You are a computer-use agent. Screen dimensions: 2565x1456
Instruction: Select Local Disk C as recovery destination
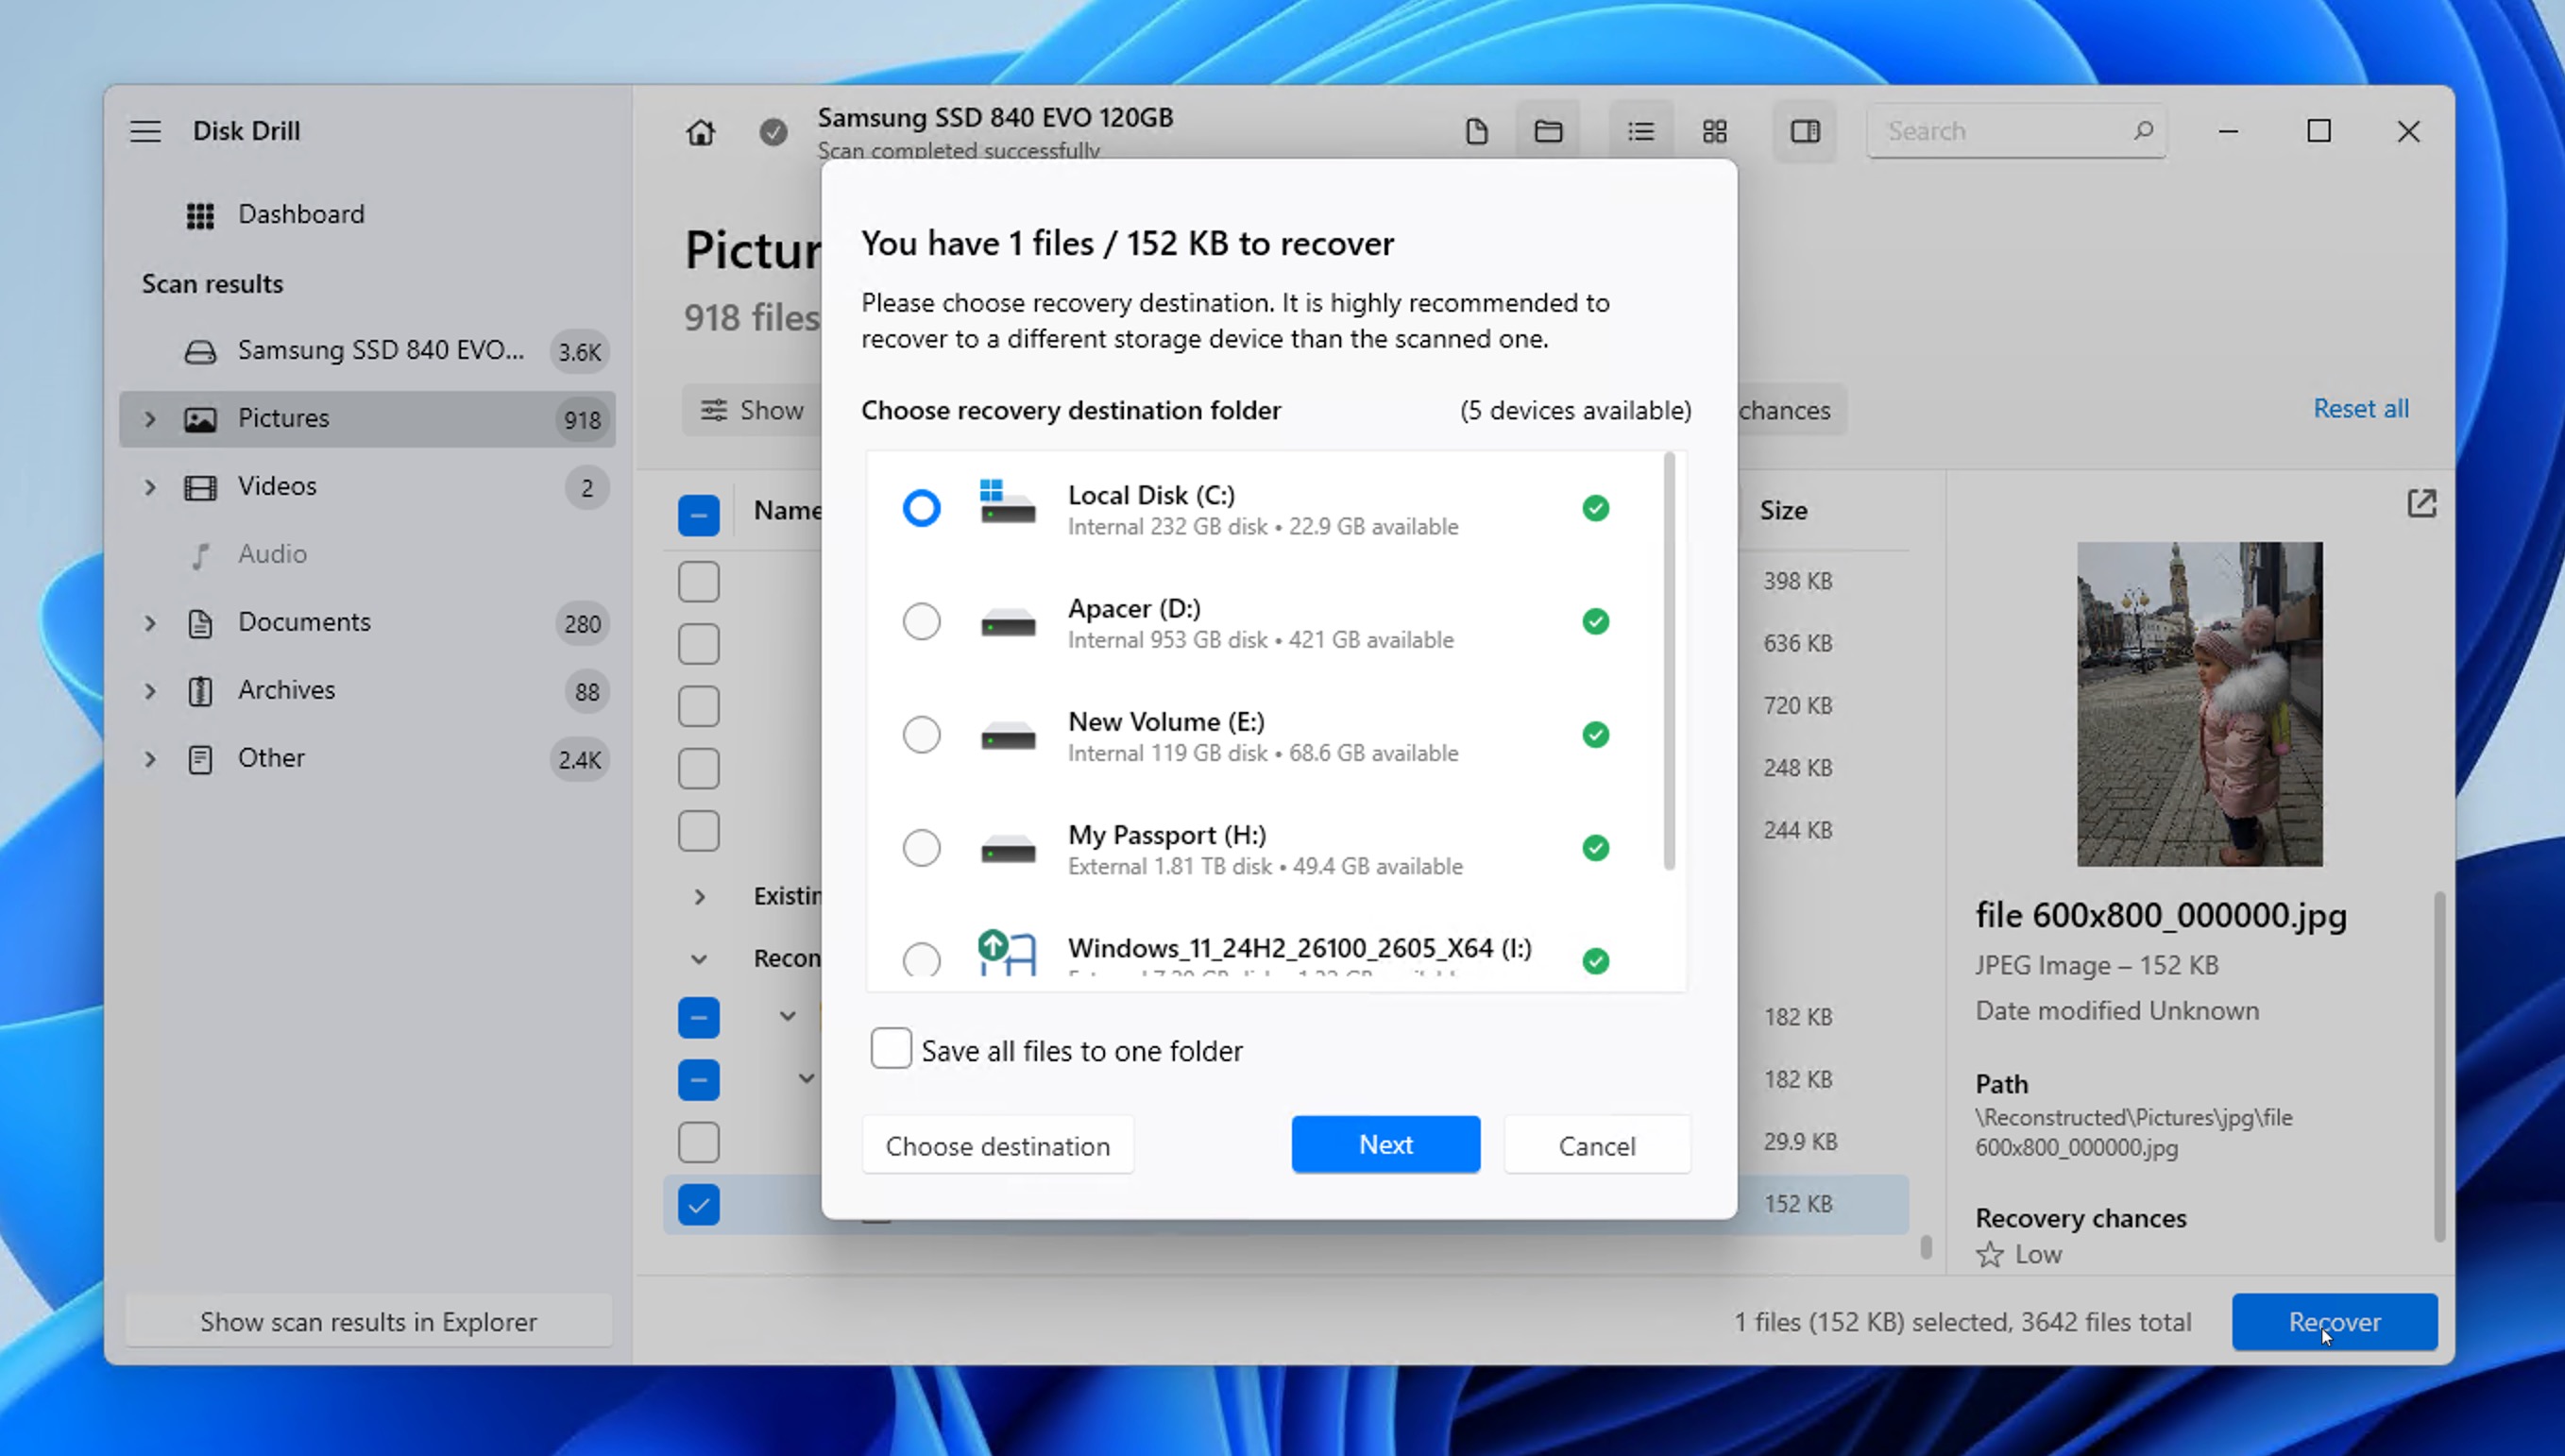pyautogui.click(x=922, y=507)
